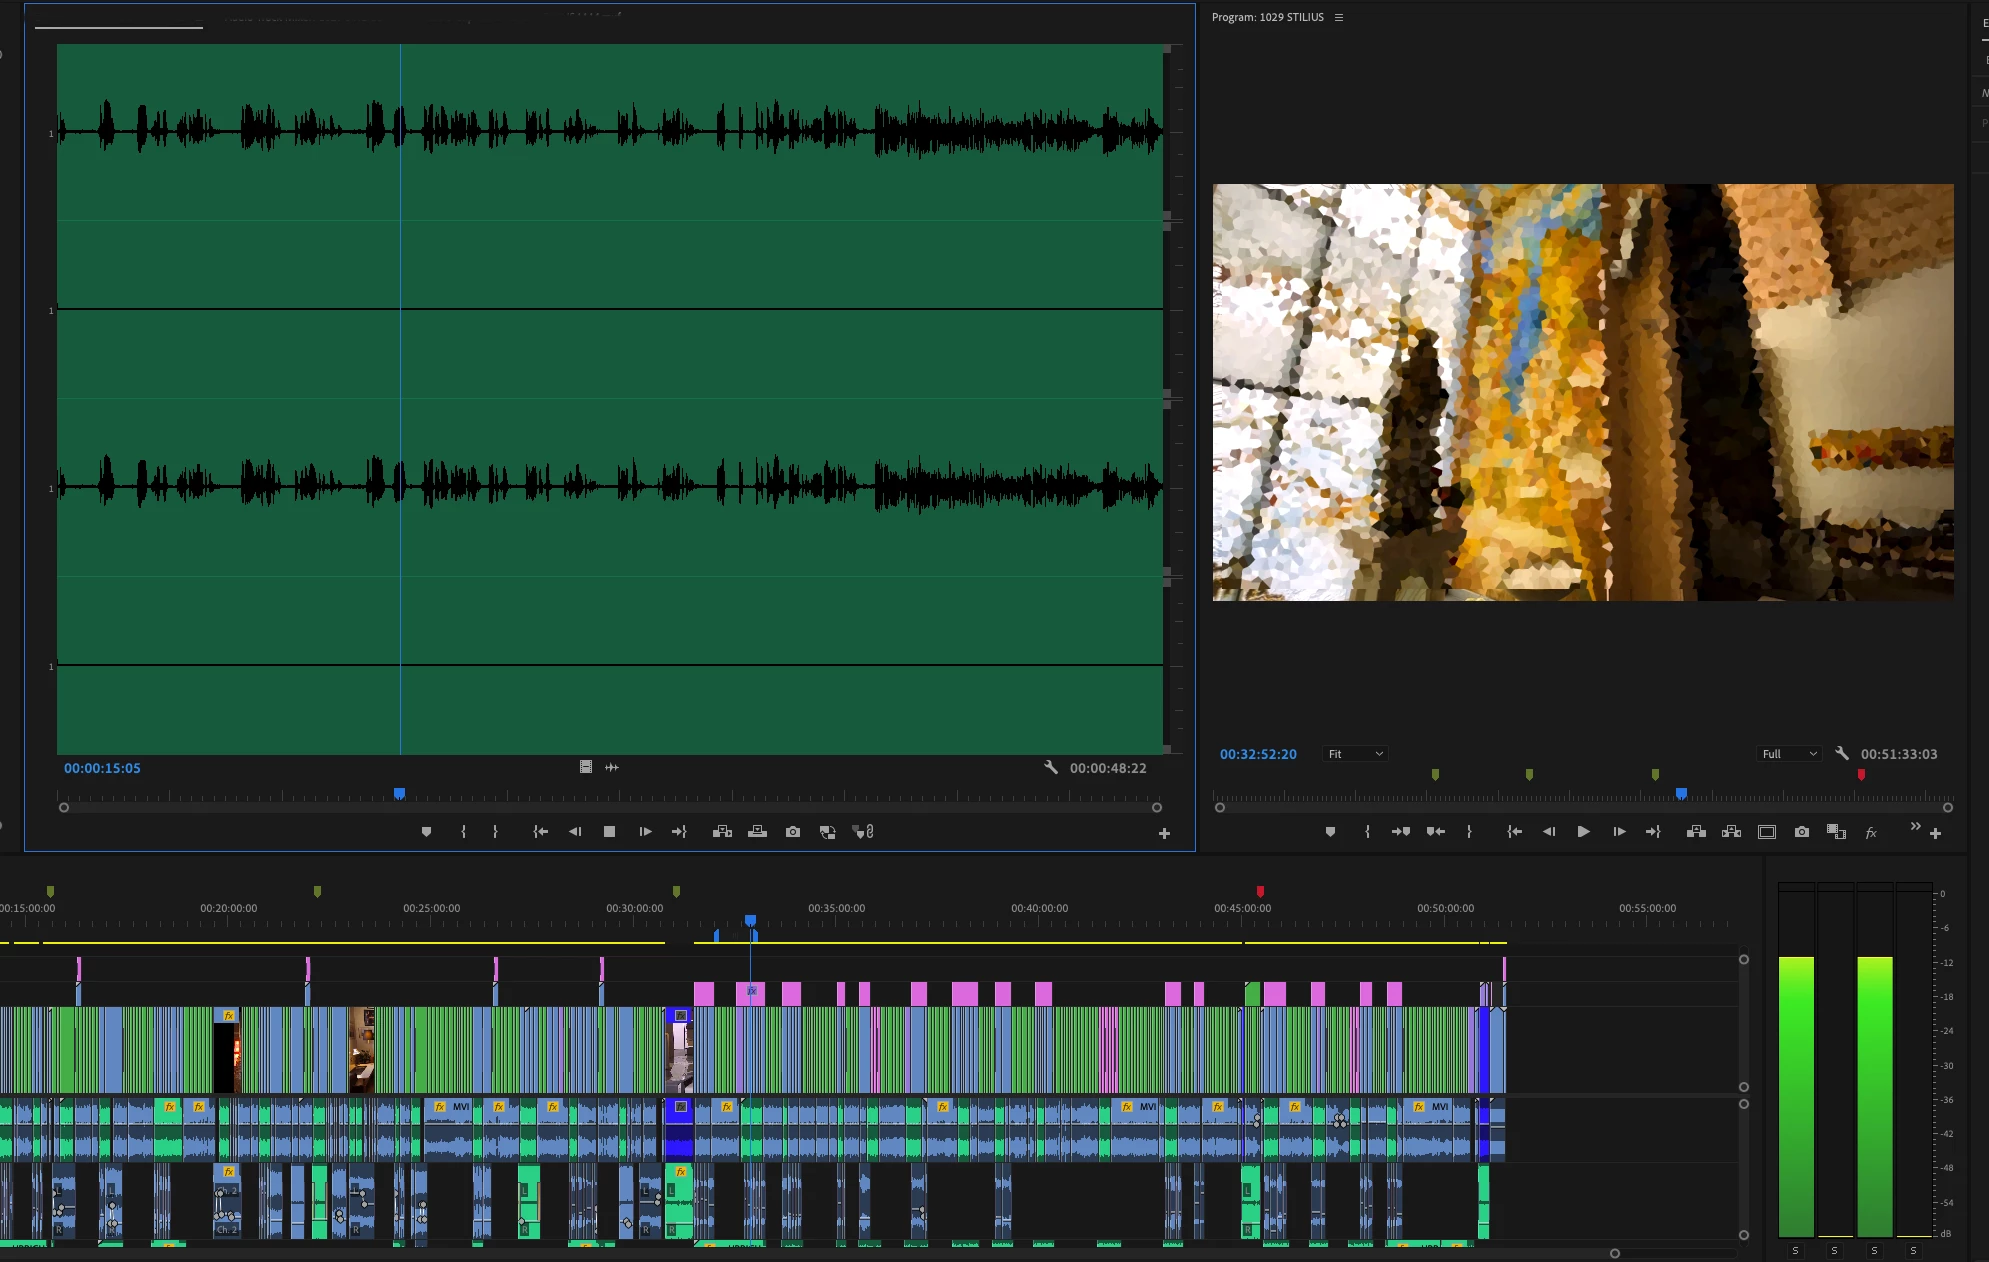The width and height of the screenshot is (1989, 1262).
Task: Click Drag Video Only filmstrip icon
Action: click(x=586, y=767)
